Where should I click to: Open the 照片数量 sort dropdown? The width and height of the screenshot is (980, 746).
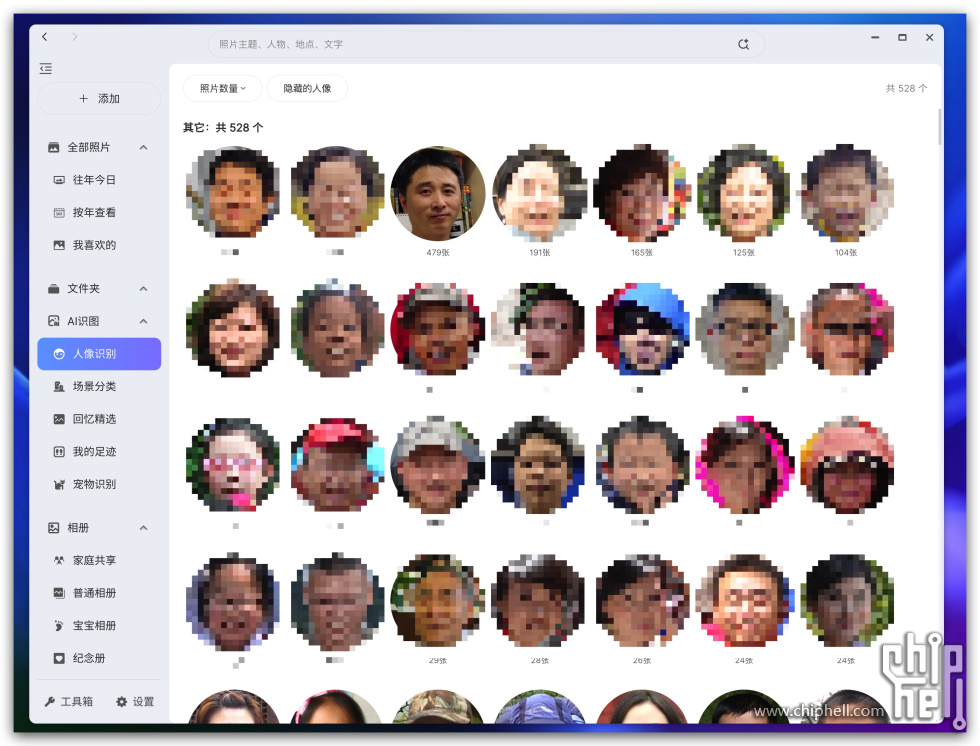pyautogui.click(x=222, y=88)
